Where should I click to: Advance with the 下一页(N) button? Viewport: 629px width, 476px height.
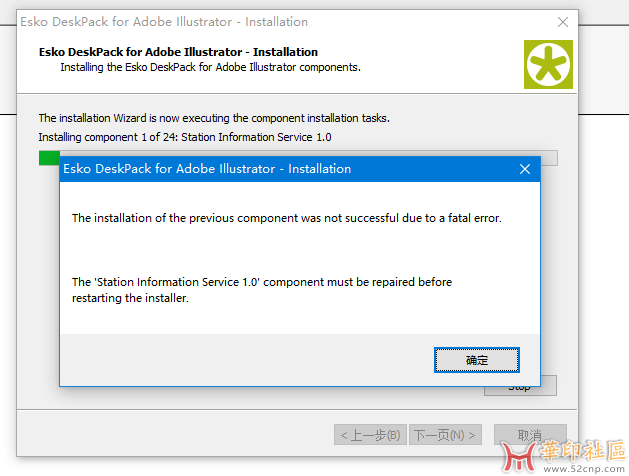(445, 435)
